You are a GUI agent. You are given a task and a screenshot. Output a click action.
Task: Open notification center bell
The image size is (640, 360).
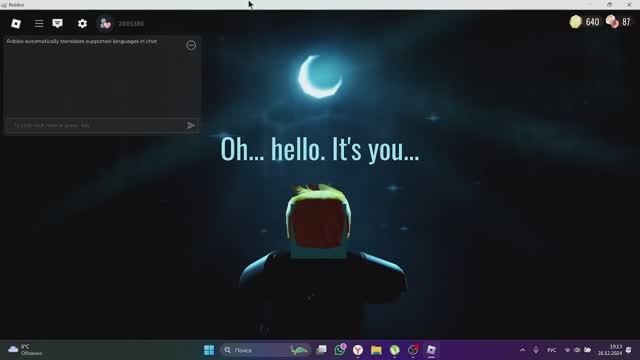point(629,350)
